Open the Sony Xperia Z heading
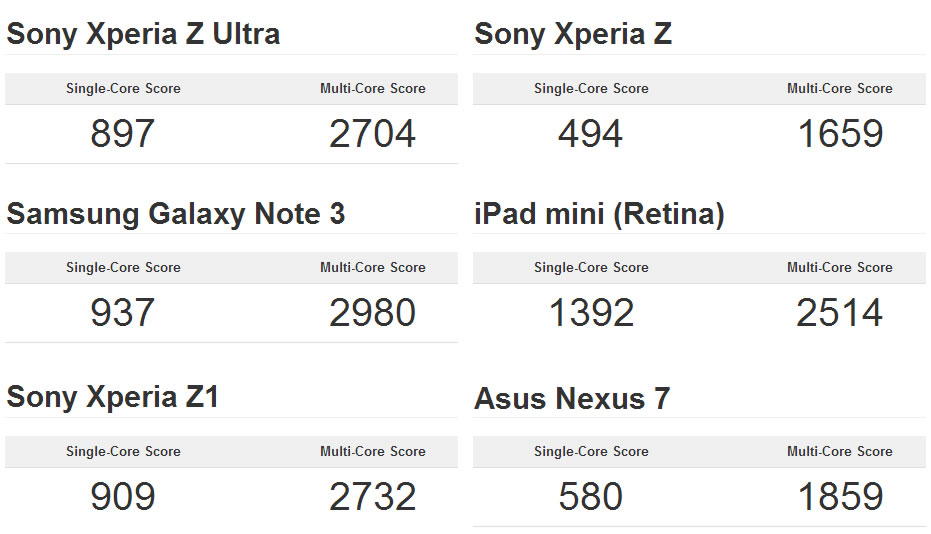 coord(573,34)
